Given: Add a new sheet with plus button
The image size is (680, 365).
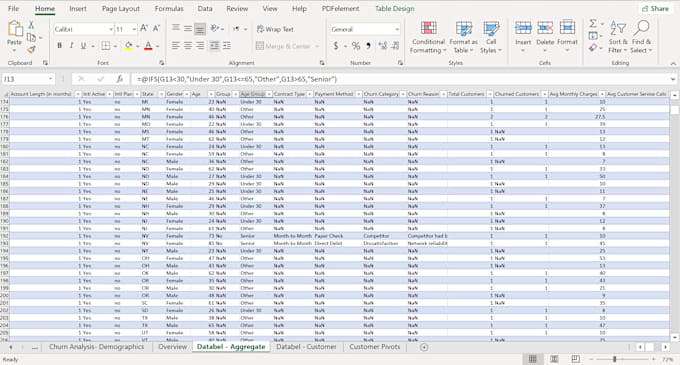Looking at the screenshot, I should click(x=424, y=347).
